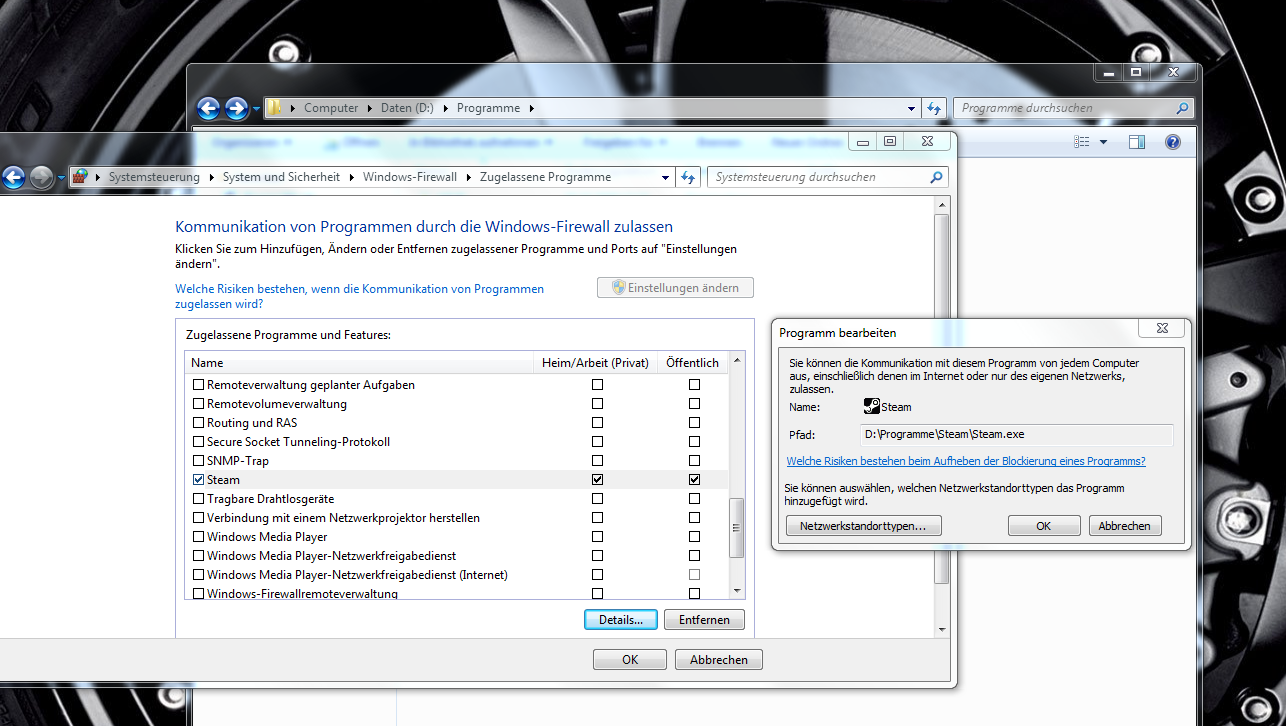Toggle Öffentlich checkbox for Routing und RAS

tap(694, 423)
